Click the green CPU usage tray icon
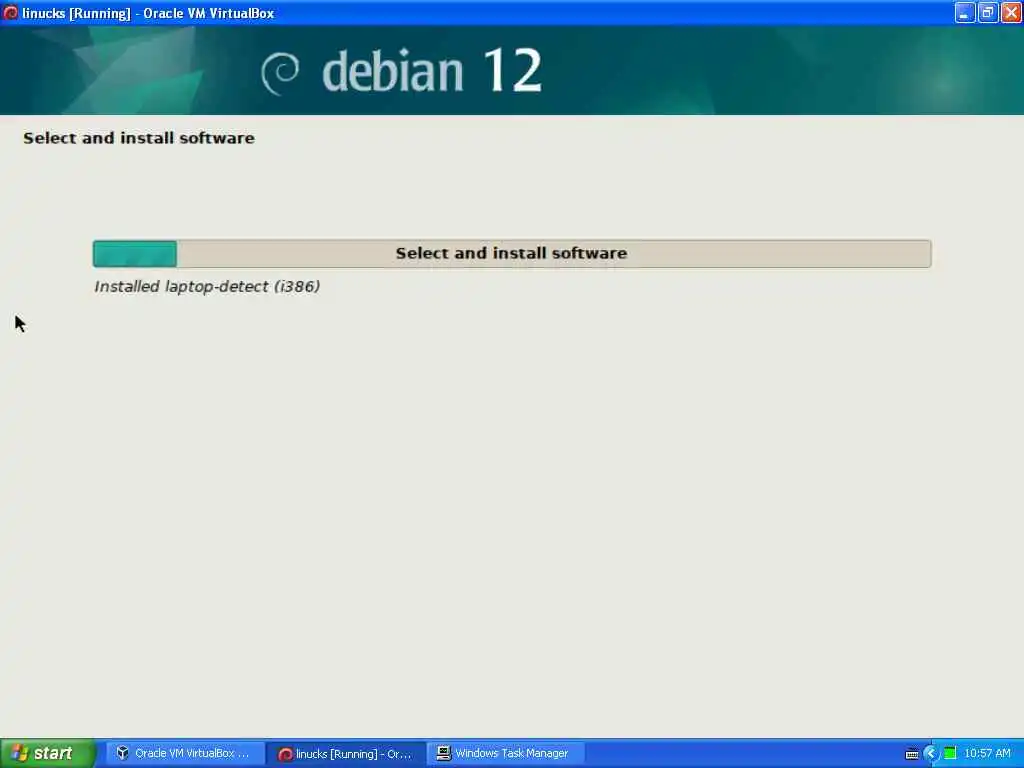This screenshot has width=1024, height=768. 950,754
